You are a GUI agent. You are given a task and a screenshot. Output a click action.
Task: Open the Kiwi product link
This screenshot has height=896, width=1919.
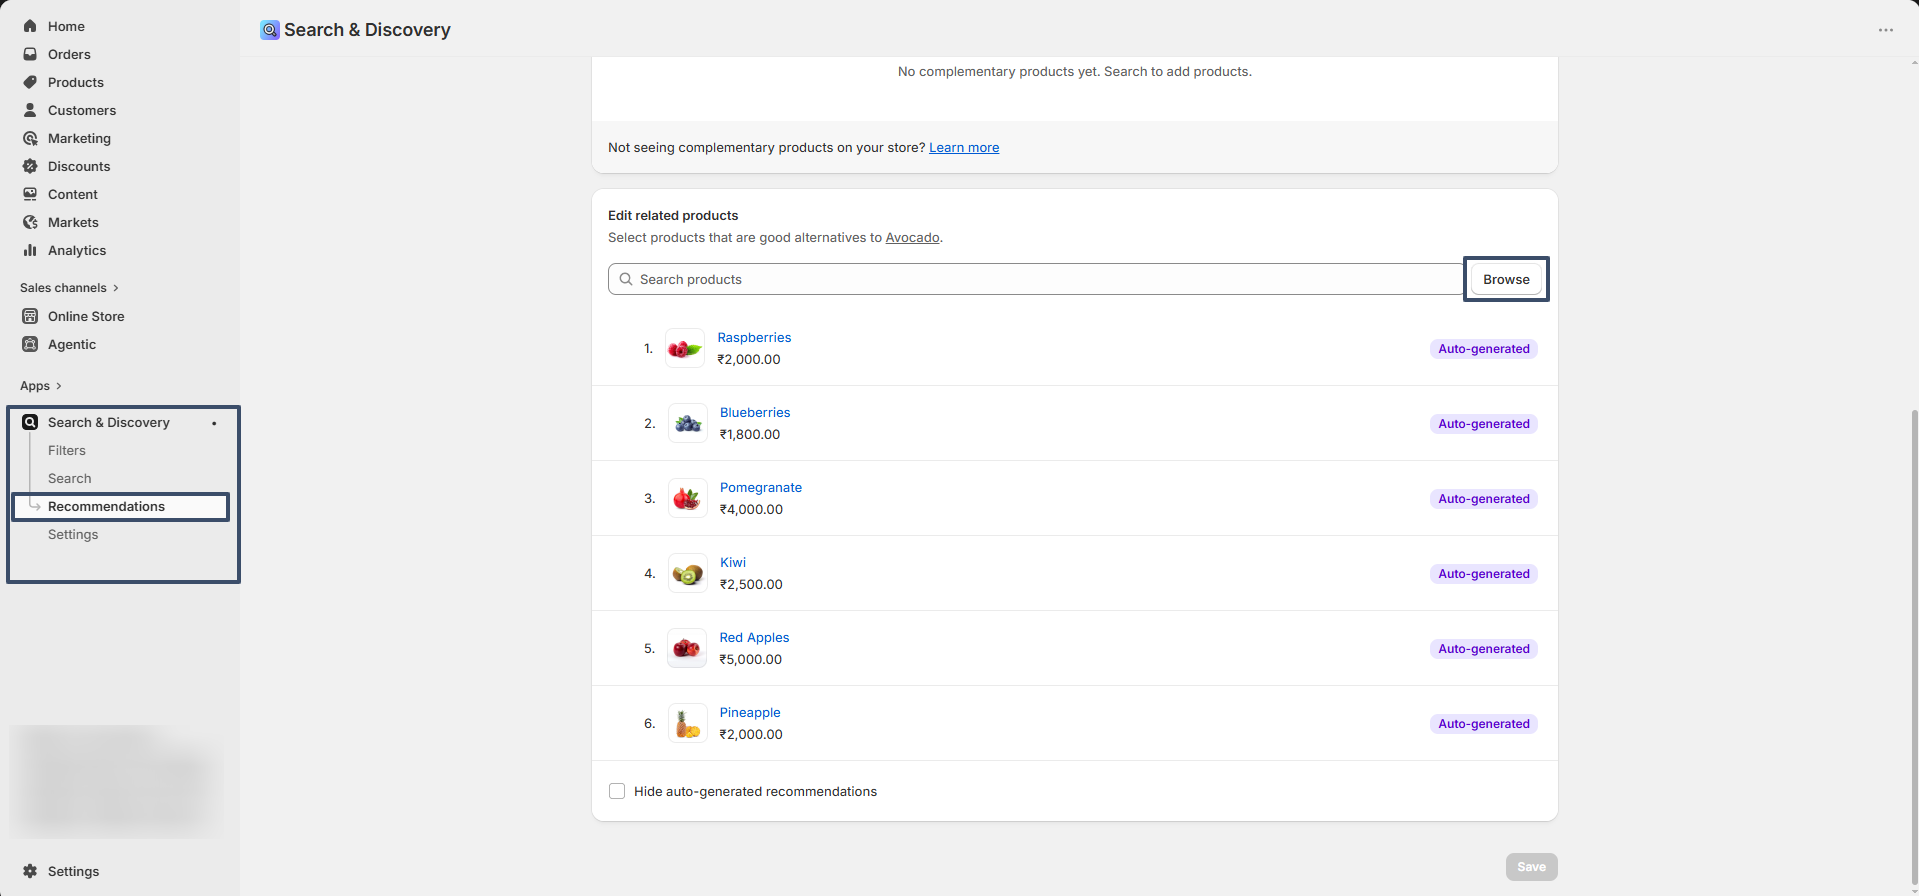733,562
